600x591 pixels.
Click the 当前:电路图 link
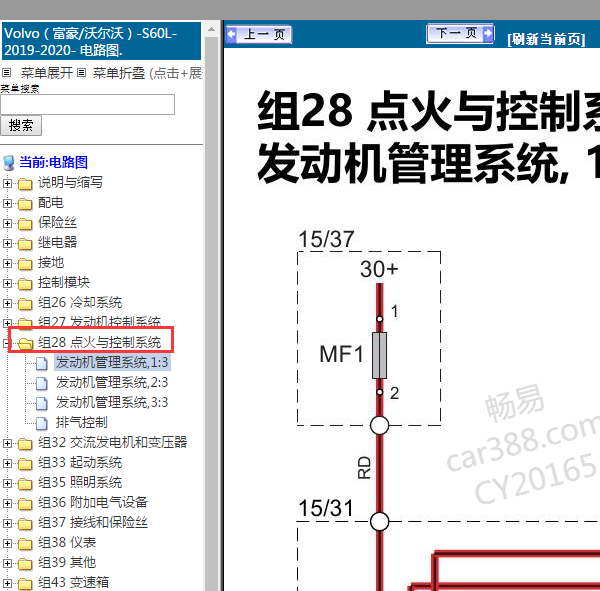click(54, 162)
